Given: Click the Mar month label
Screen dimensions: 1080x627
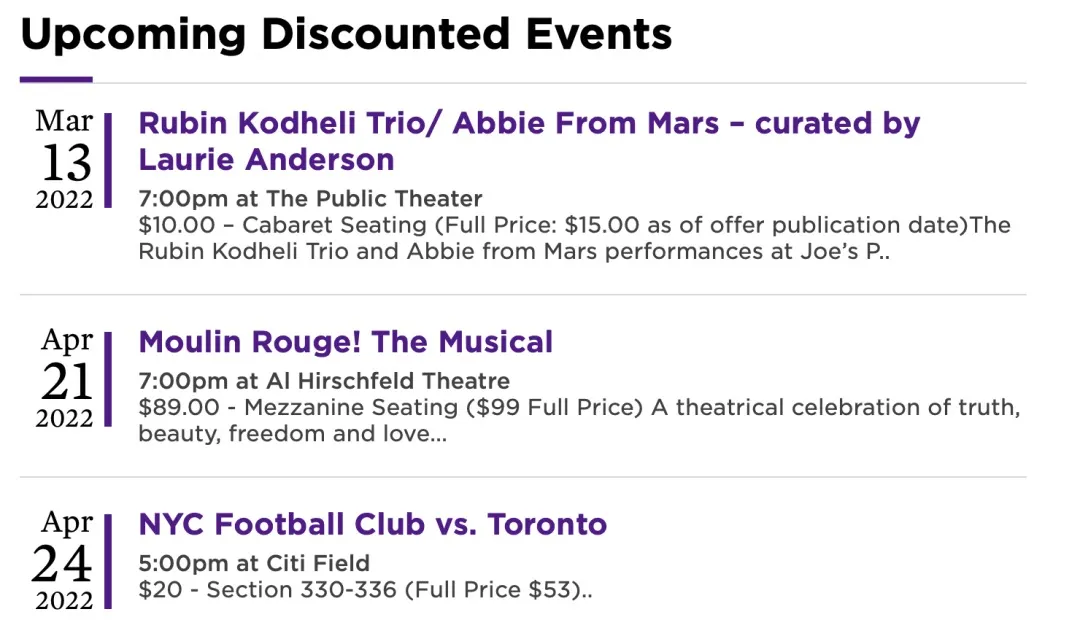Looking at the screenshot, I should 64,121.
